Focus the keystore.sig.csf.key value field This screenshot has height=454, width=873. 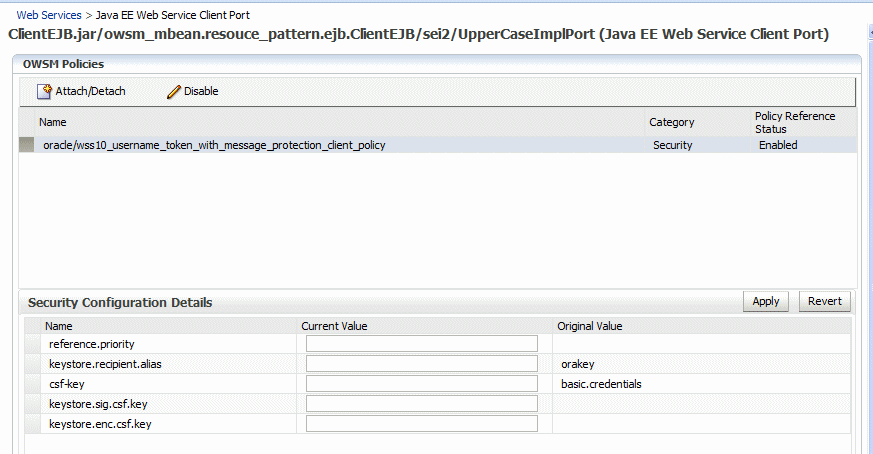click(421, 404)
